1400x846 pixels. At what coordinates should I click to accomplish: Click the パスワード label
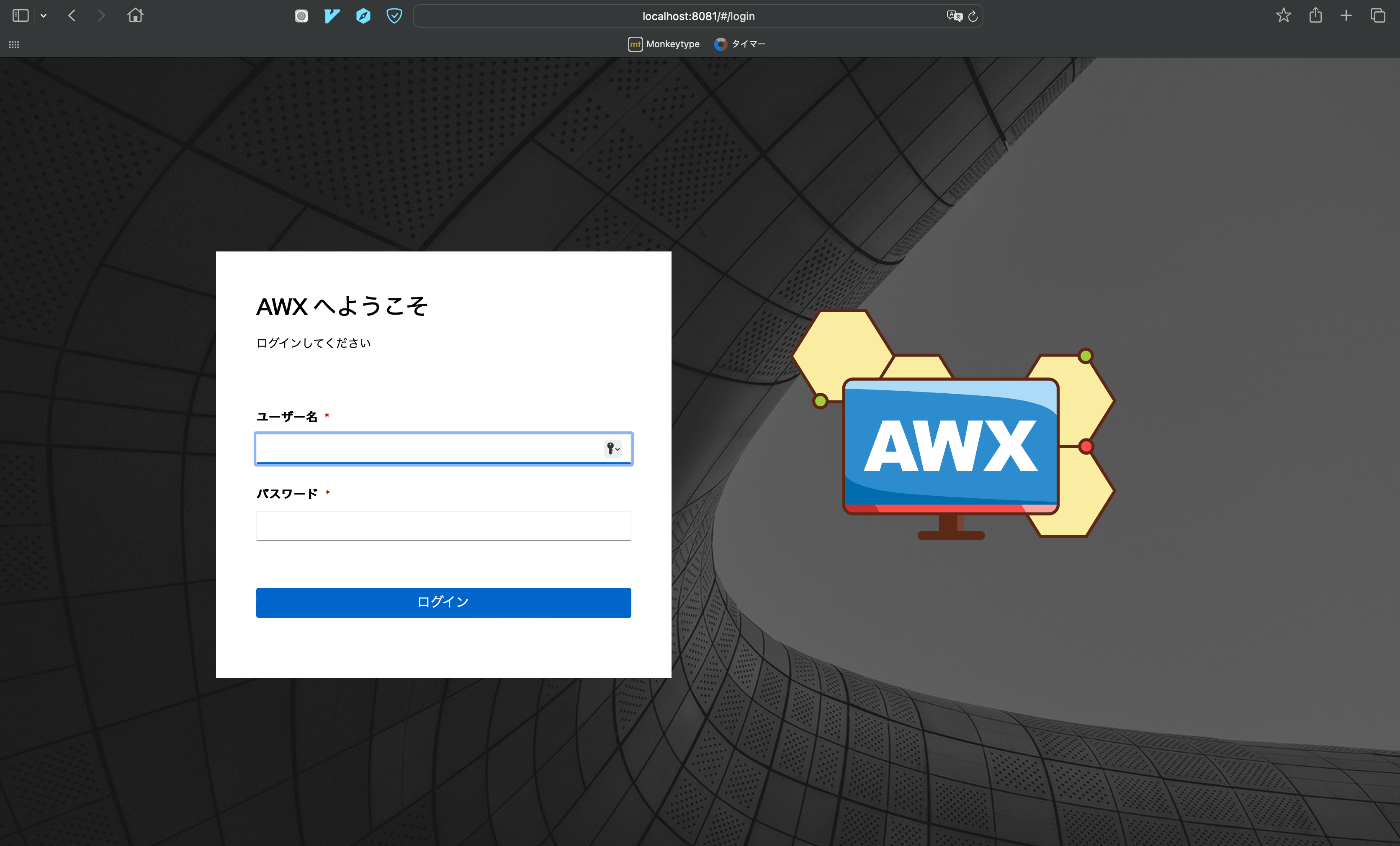287,494
